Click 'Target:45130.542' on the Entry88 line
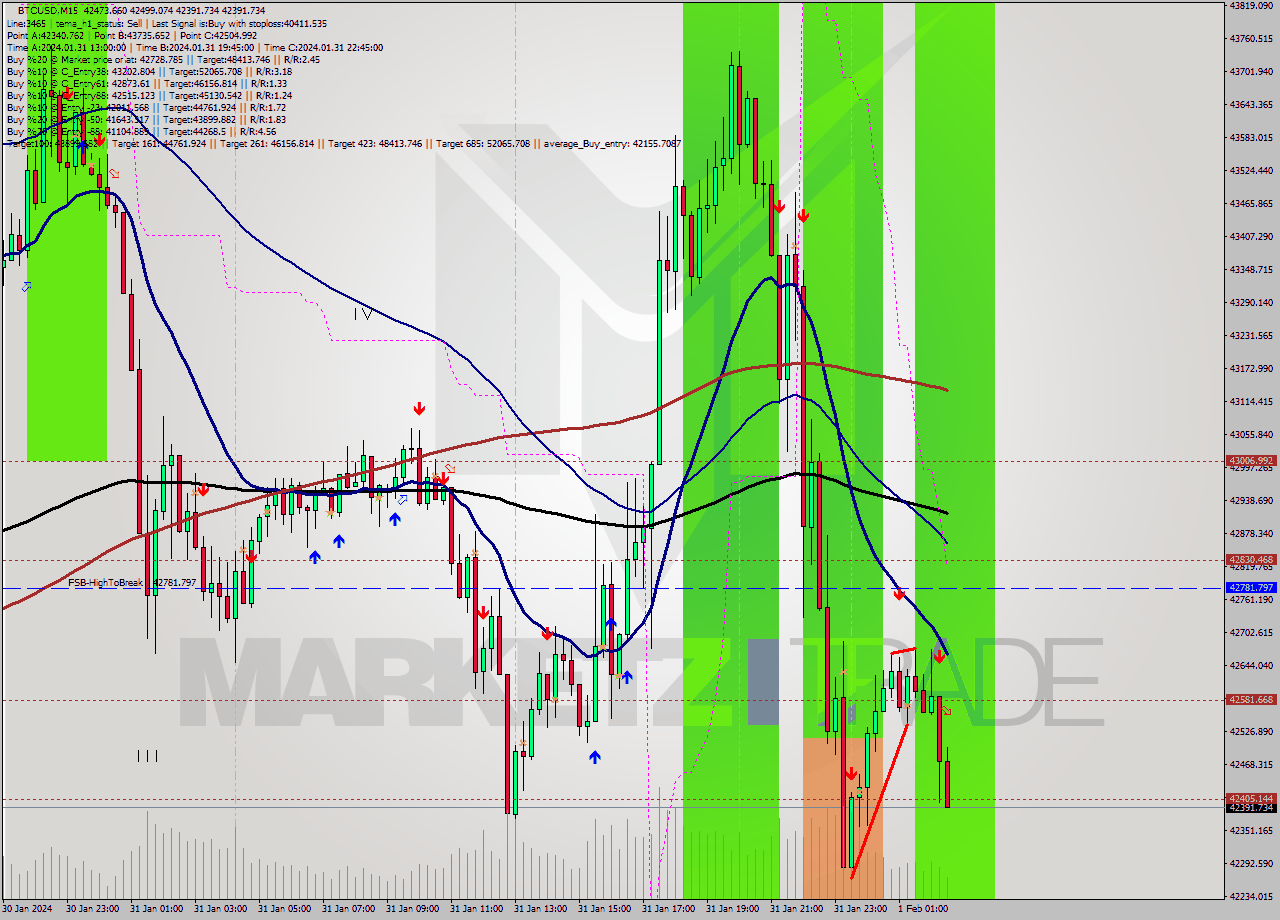 point(201,95)
